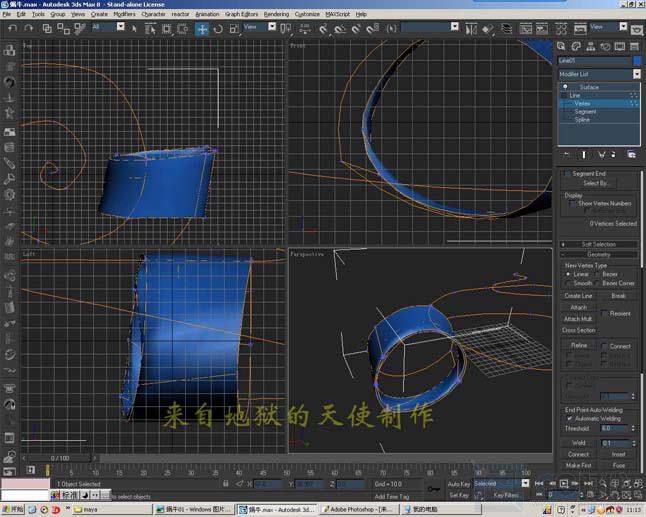Click the Set Keys key icon
This screenshot has width=646, height=517.
pos(433,489)
